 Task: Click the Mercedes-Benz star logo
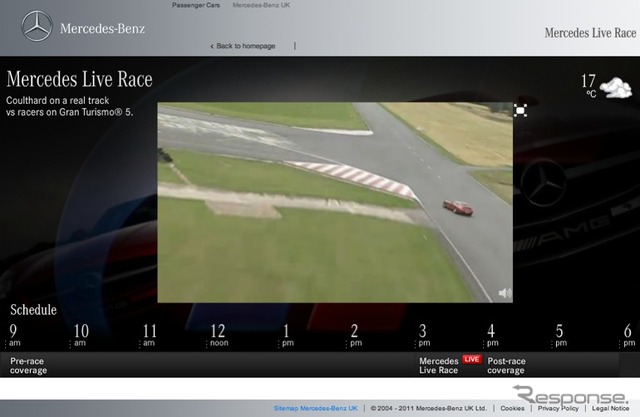tap(37, 26)
